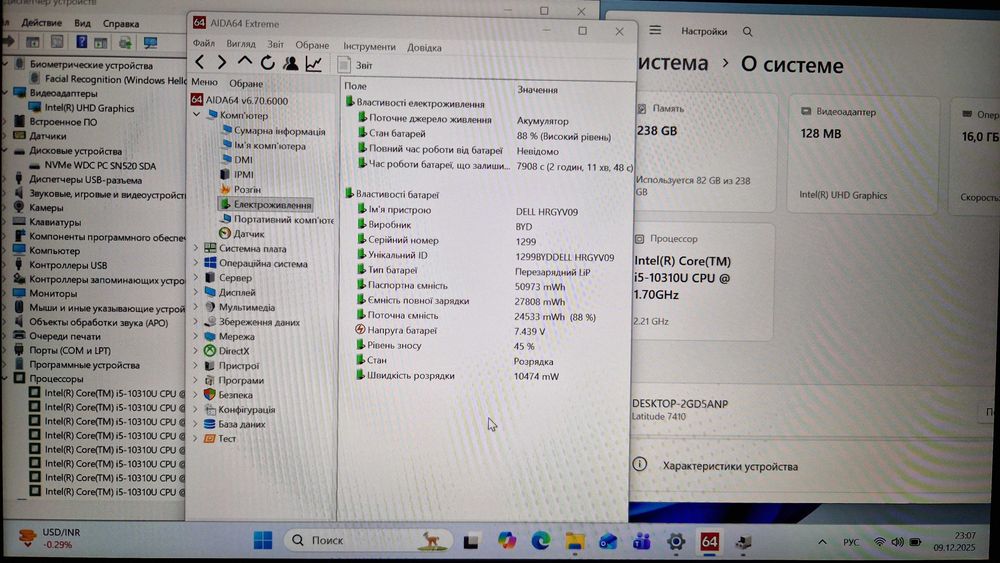Screen dimensions: 1000x563
Task: Select the Тест tree item
Action: click(x=220, y=439)
